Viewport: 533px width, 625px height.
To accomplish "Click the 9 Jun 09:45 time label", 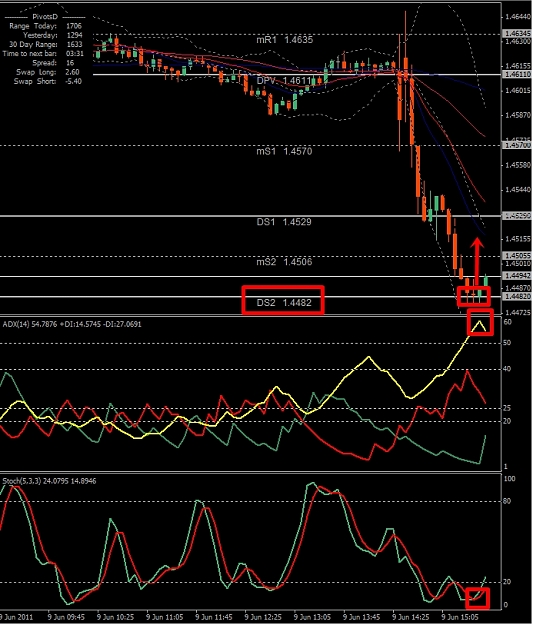I will [x=66, y=617].
